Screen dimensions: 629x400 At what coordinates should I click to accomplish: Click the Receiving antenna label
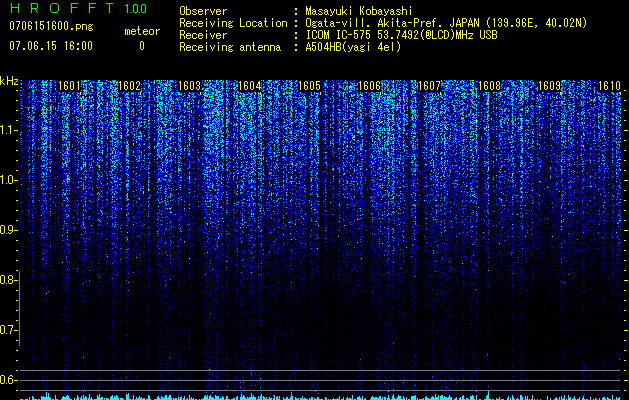[230, 47]
